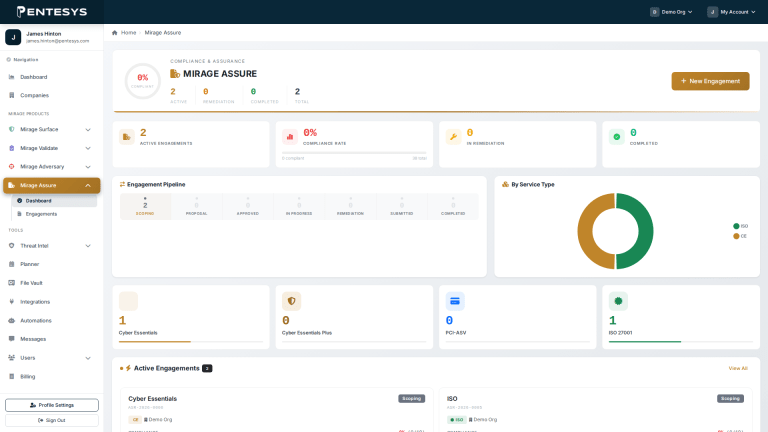The height and width of the screenshot is (432, 768).
Task: Click the Home breadcrumb link
Action: tap(128, 33)
